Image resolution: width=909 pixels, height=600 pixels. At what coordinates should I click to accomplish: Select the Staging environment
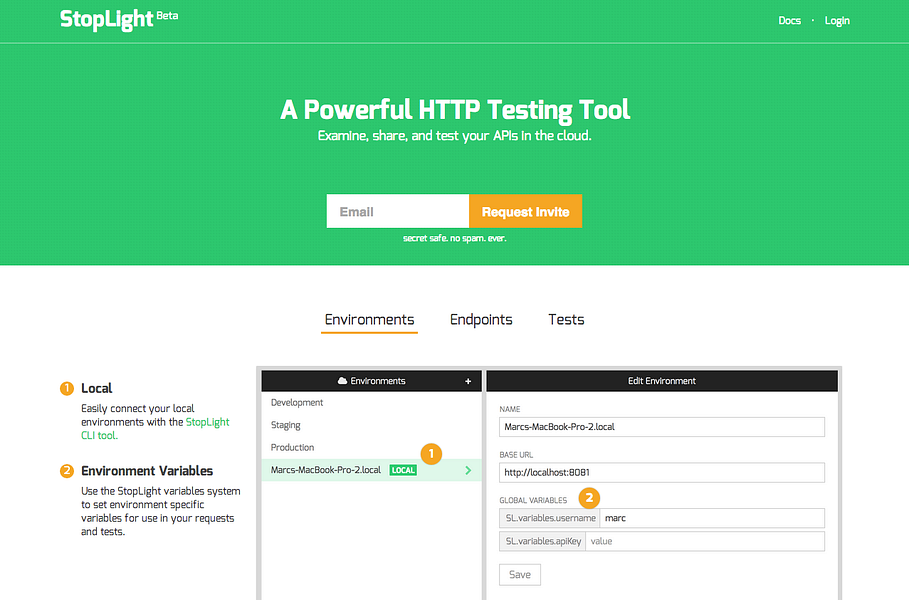[372, 425]
